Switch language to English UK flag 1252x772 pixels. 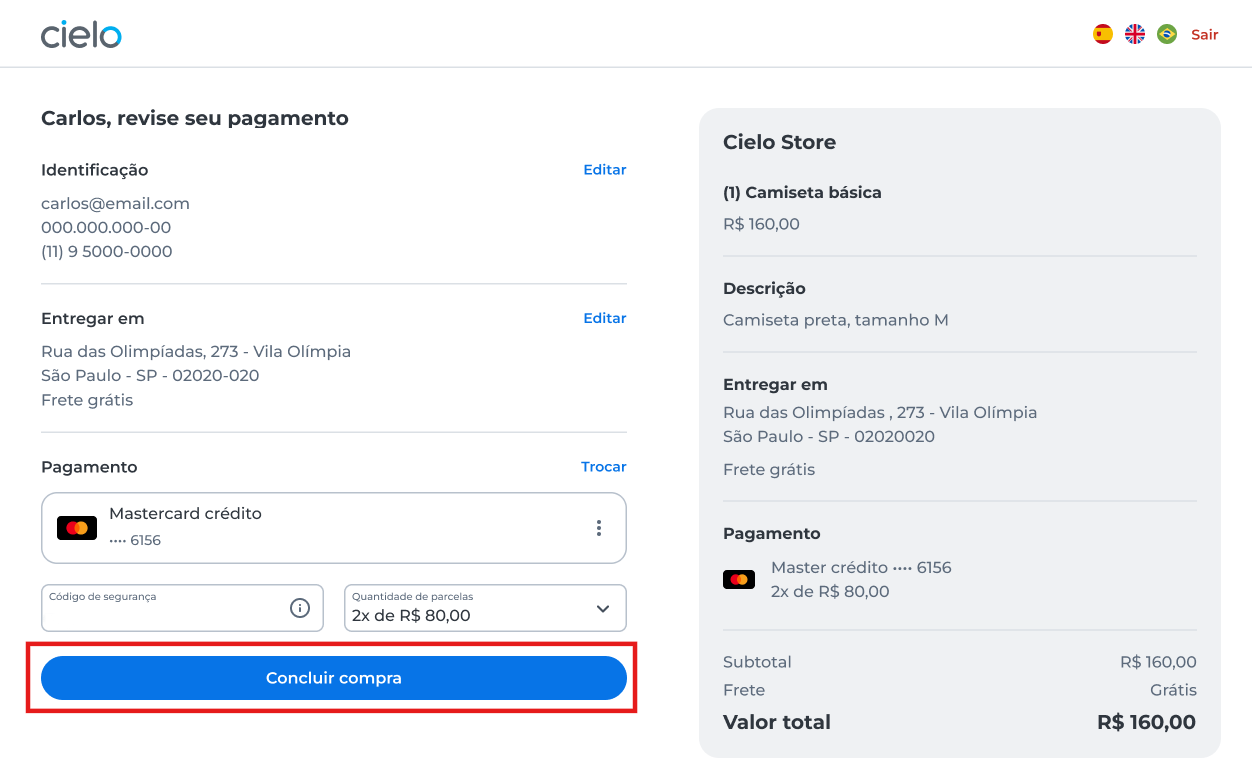1135,34
